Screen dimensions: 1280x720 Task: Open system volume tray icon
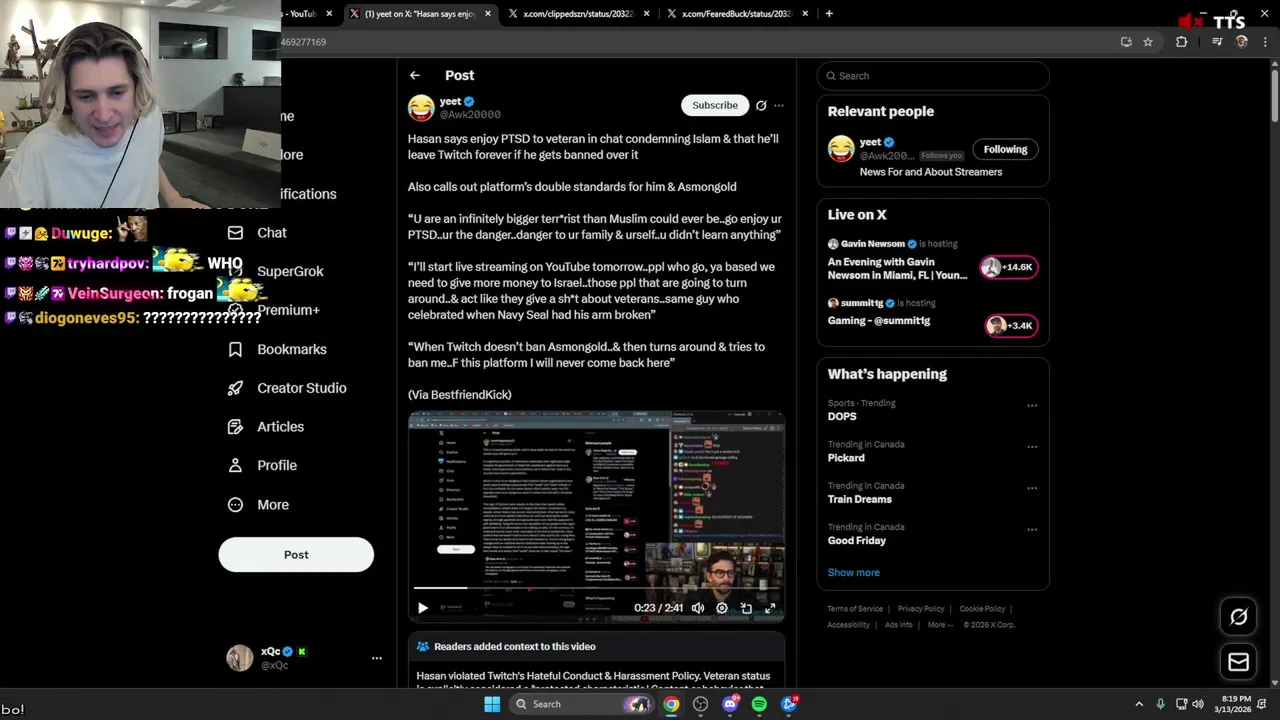click(1200, 704)
